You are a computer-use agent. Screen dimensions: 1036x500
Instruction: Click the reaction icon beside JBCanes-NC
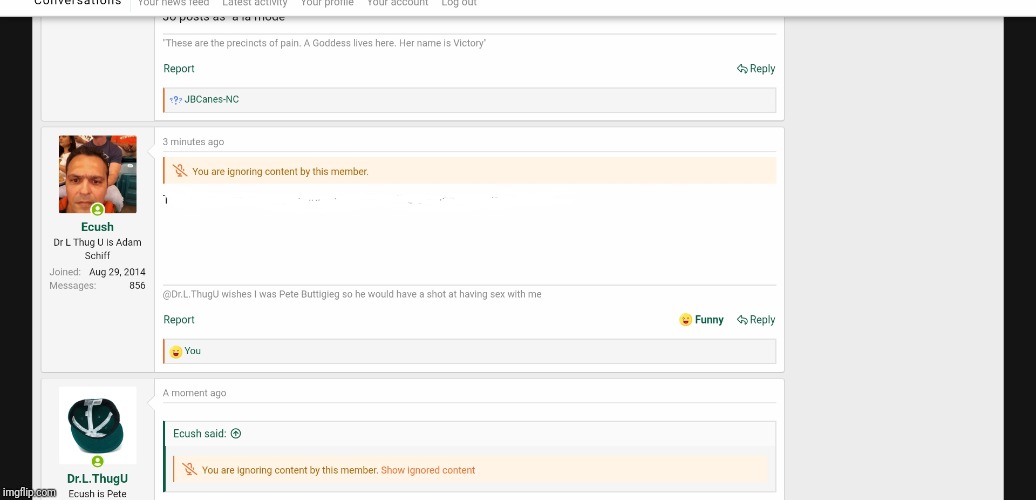point(175,100)
